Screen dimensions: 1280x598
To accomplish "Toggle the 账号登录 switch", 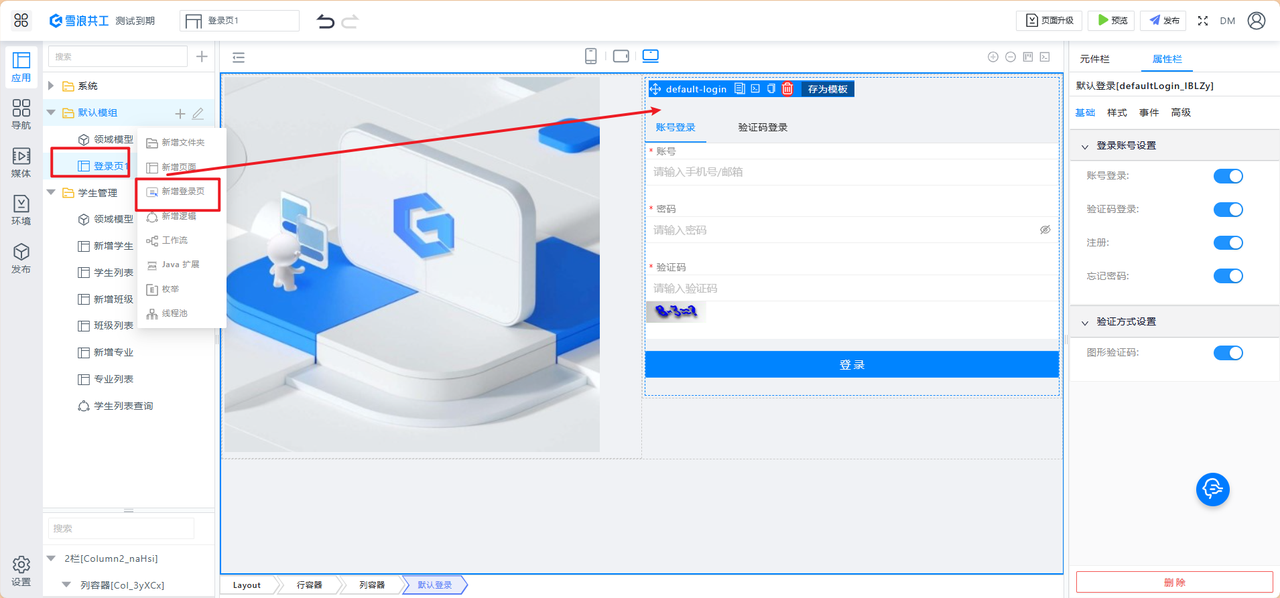I will tap(1228, 176).
